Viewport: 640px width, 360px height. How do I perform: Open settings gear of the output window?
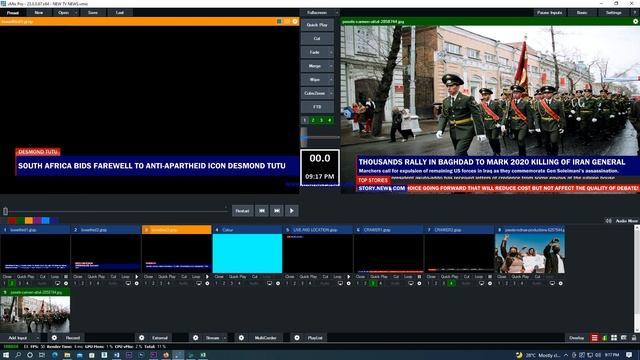click(636, 21)
